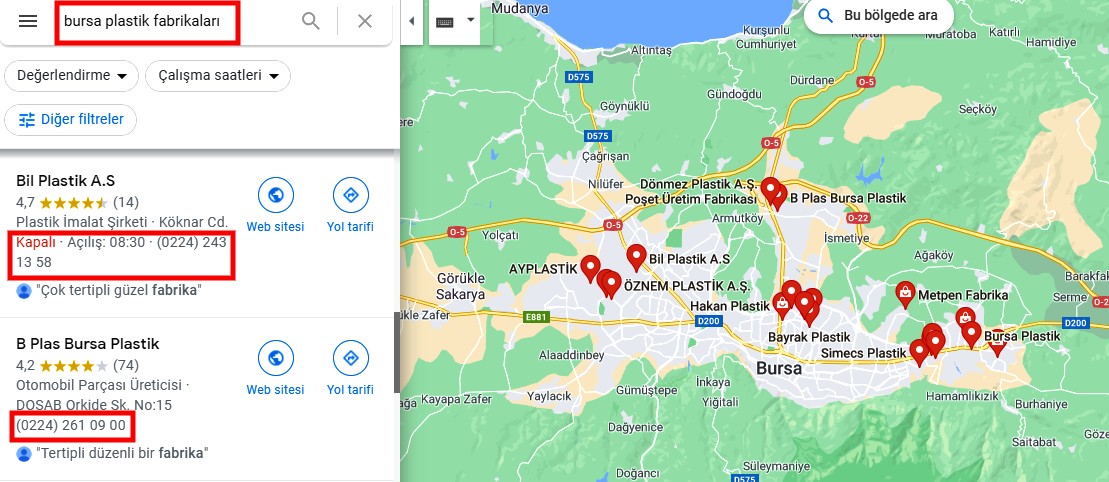This screenshot has width=1109, height=482.
Task: Click the Hakan Plastik shop pin
Action: pos(782,306)
